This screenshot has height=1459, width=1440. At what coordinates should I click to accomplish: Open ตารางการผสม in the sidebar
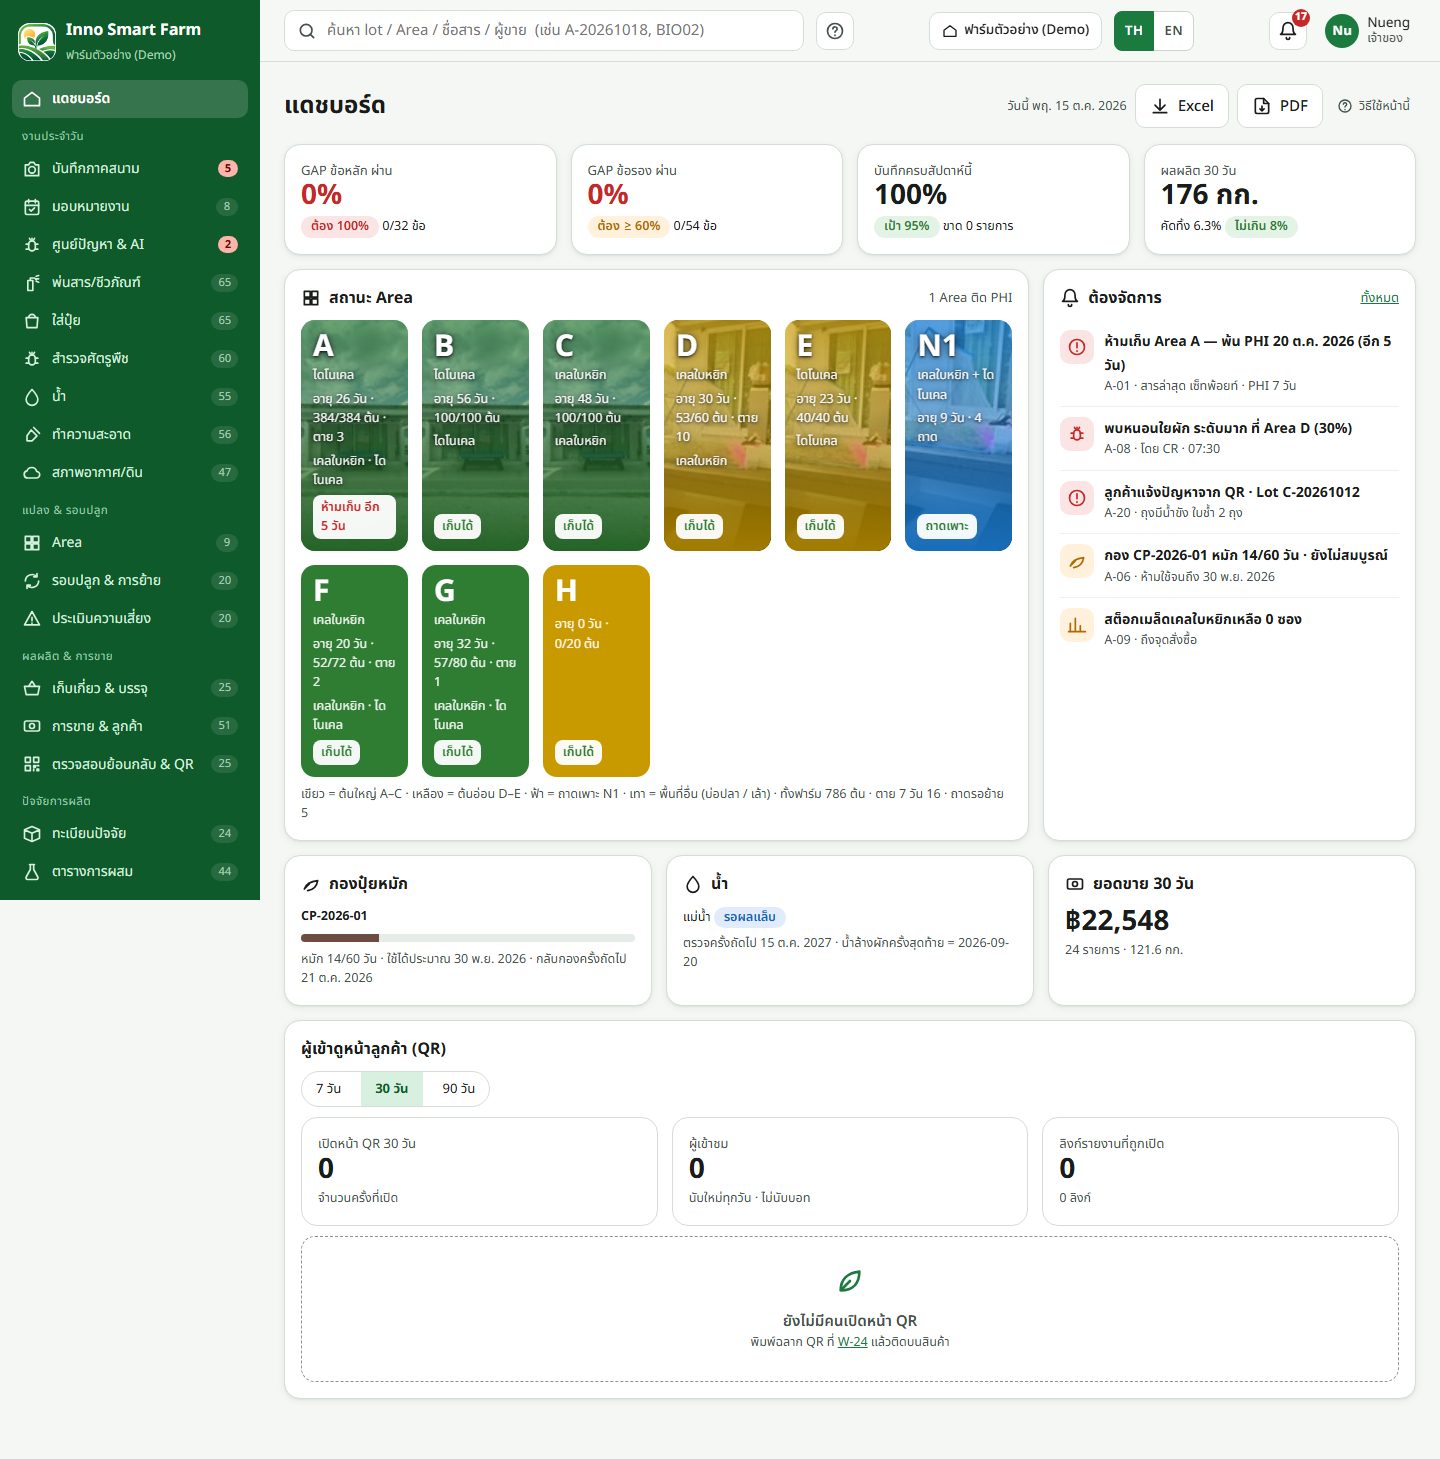[x=130, y=872]
